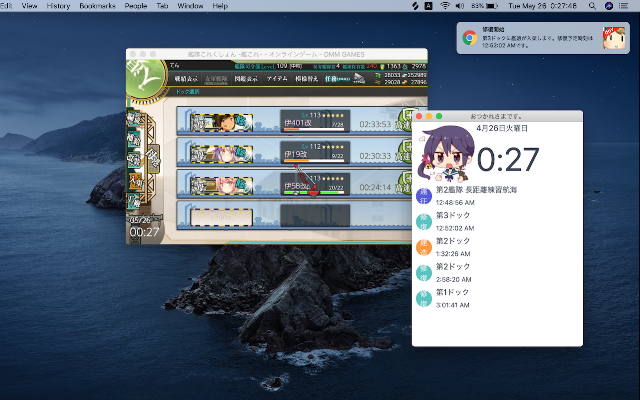Click ship portrait in dock two (伊19改)
640x400 pixels.
(x=221, y=154)
